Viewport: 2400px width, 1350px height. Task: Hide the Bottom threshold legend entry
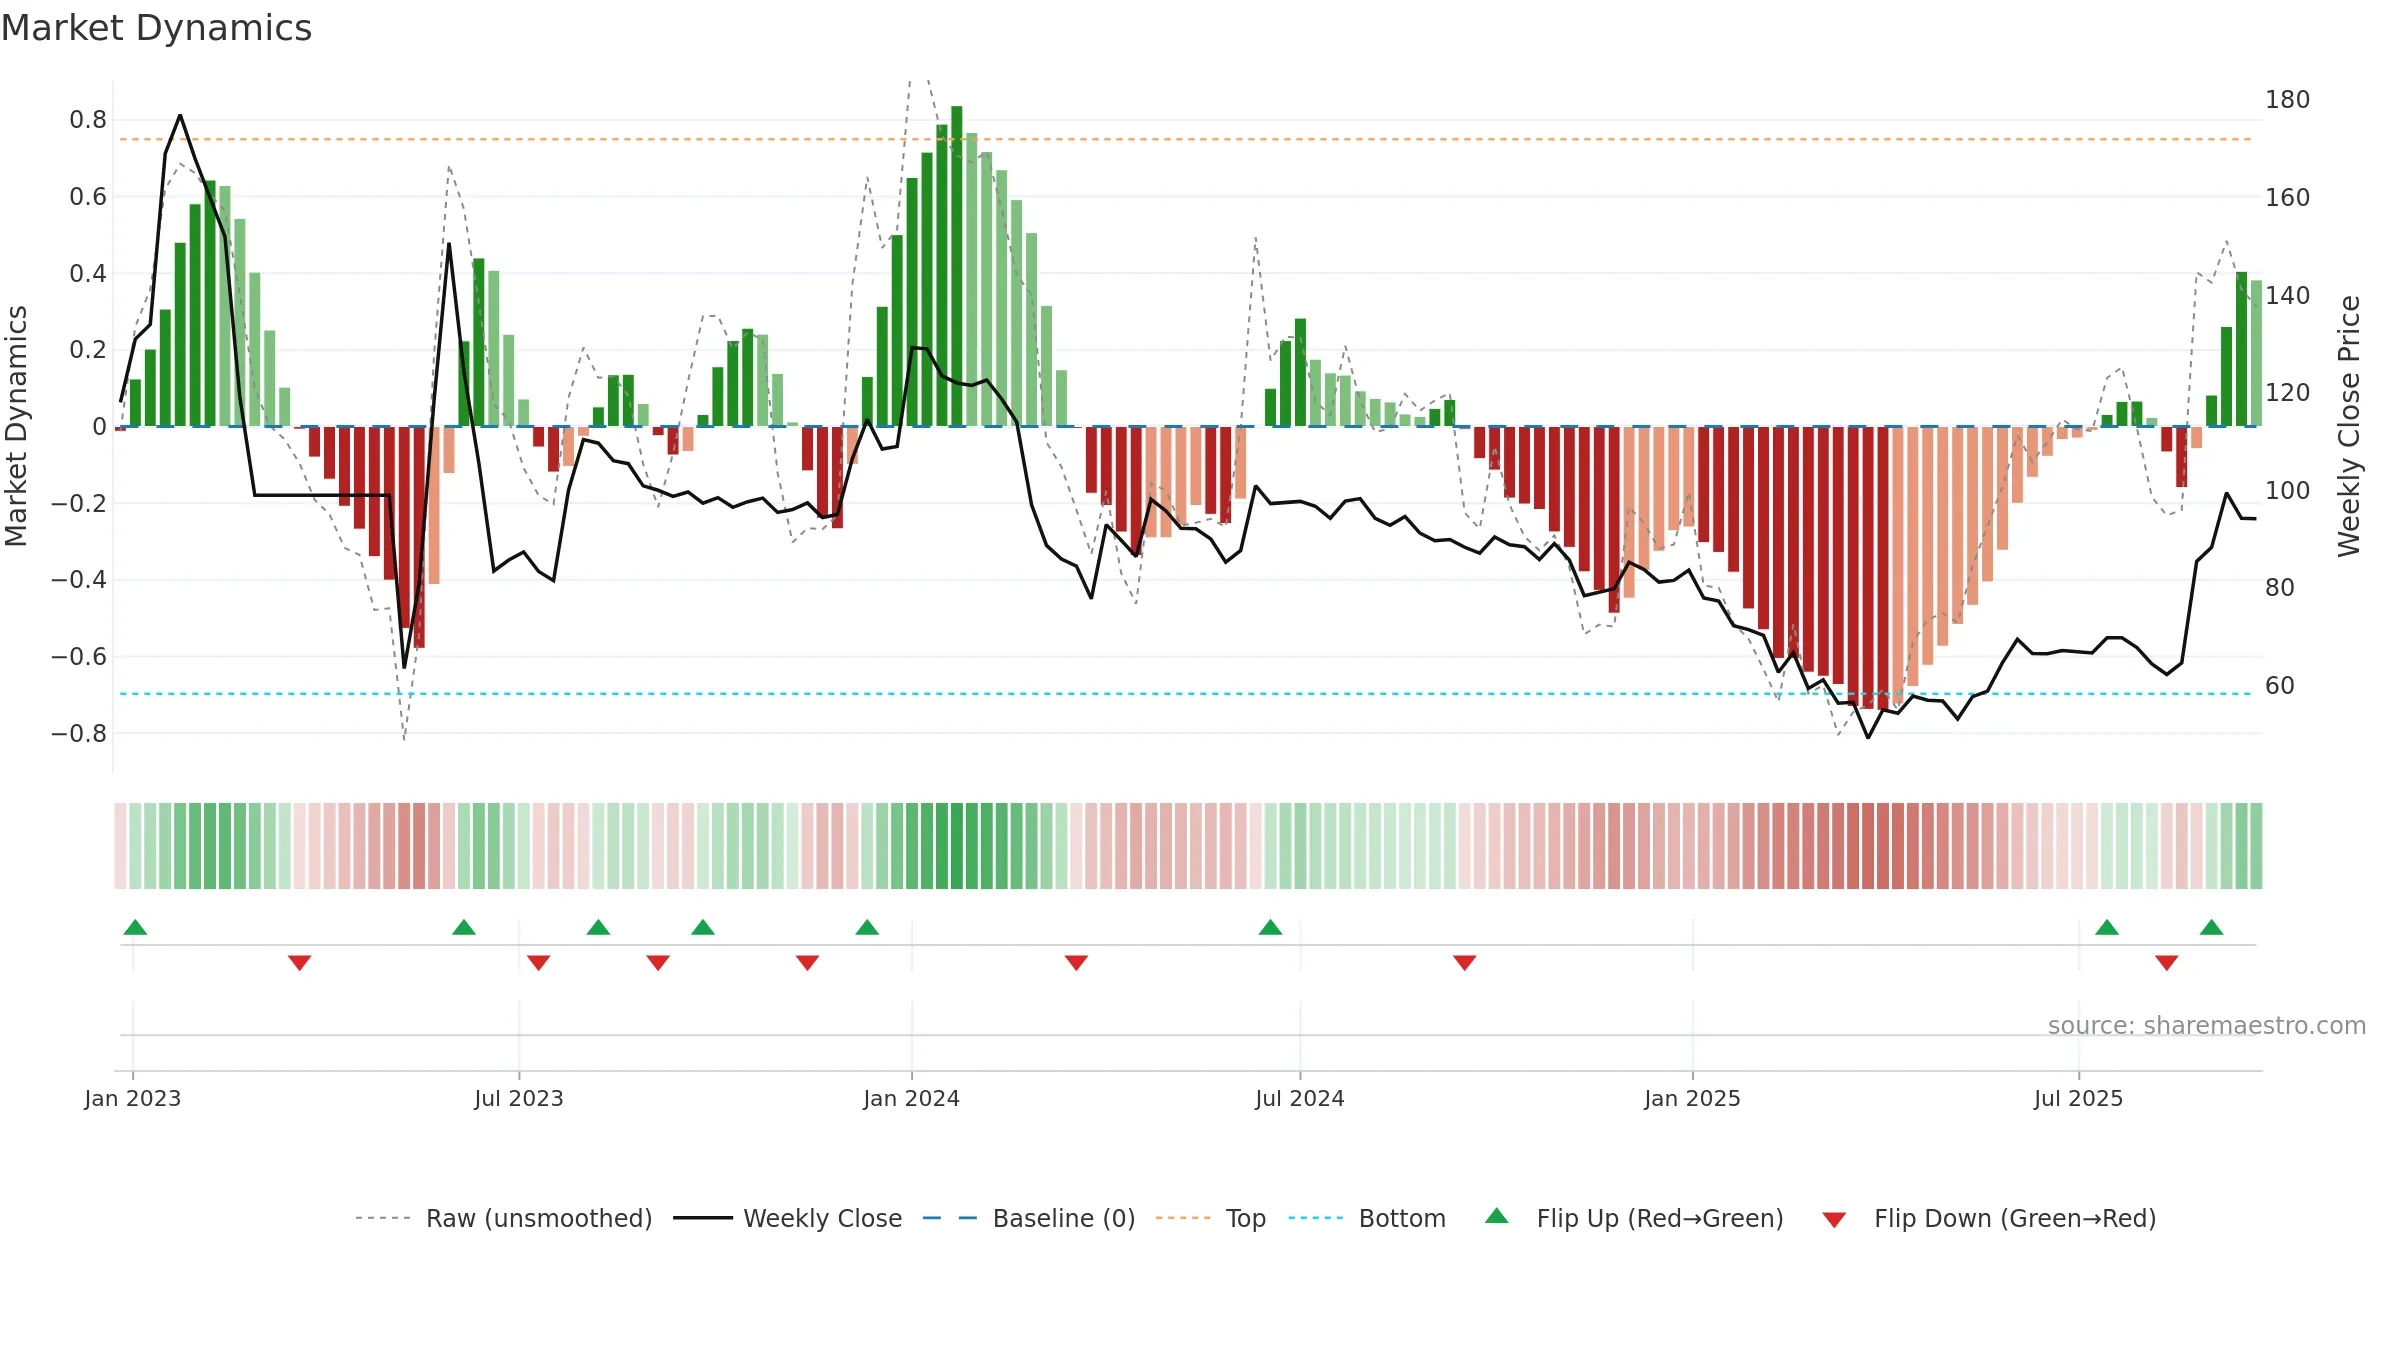point(1402,1218)
